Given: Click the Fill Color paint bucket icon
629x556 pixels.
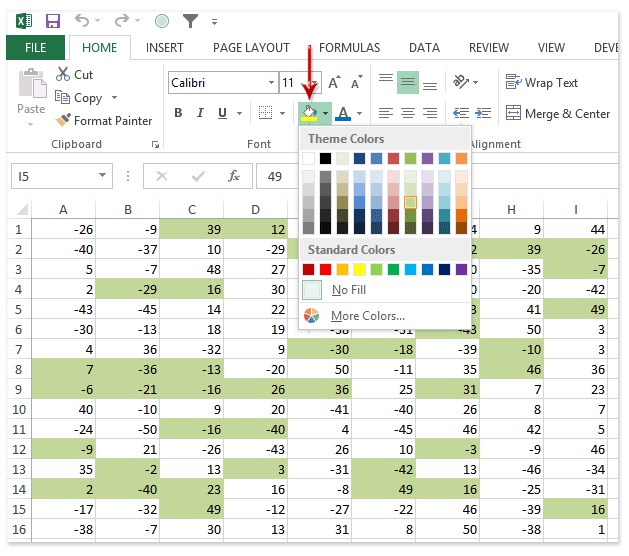Looking at the screenshot, I should (309, 113).
